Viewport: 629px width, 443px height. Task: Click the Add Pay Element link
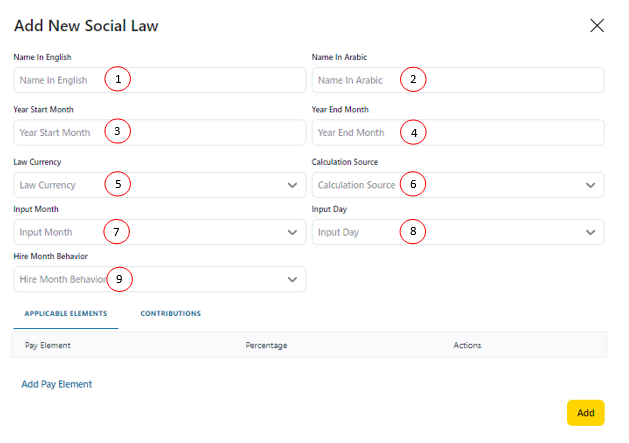click(x=57, y=384)
